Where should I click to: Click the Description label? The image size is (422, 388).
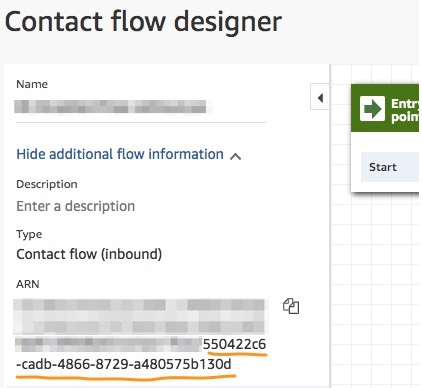point(47,184)
